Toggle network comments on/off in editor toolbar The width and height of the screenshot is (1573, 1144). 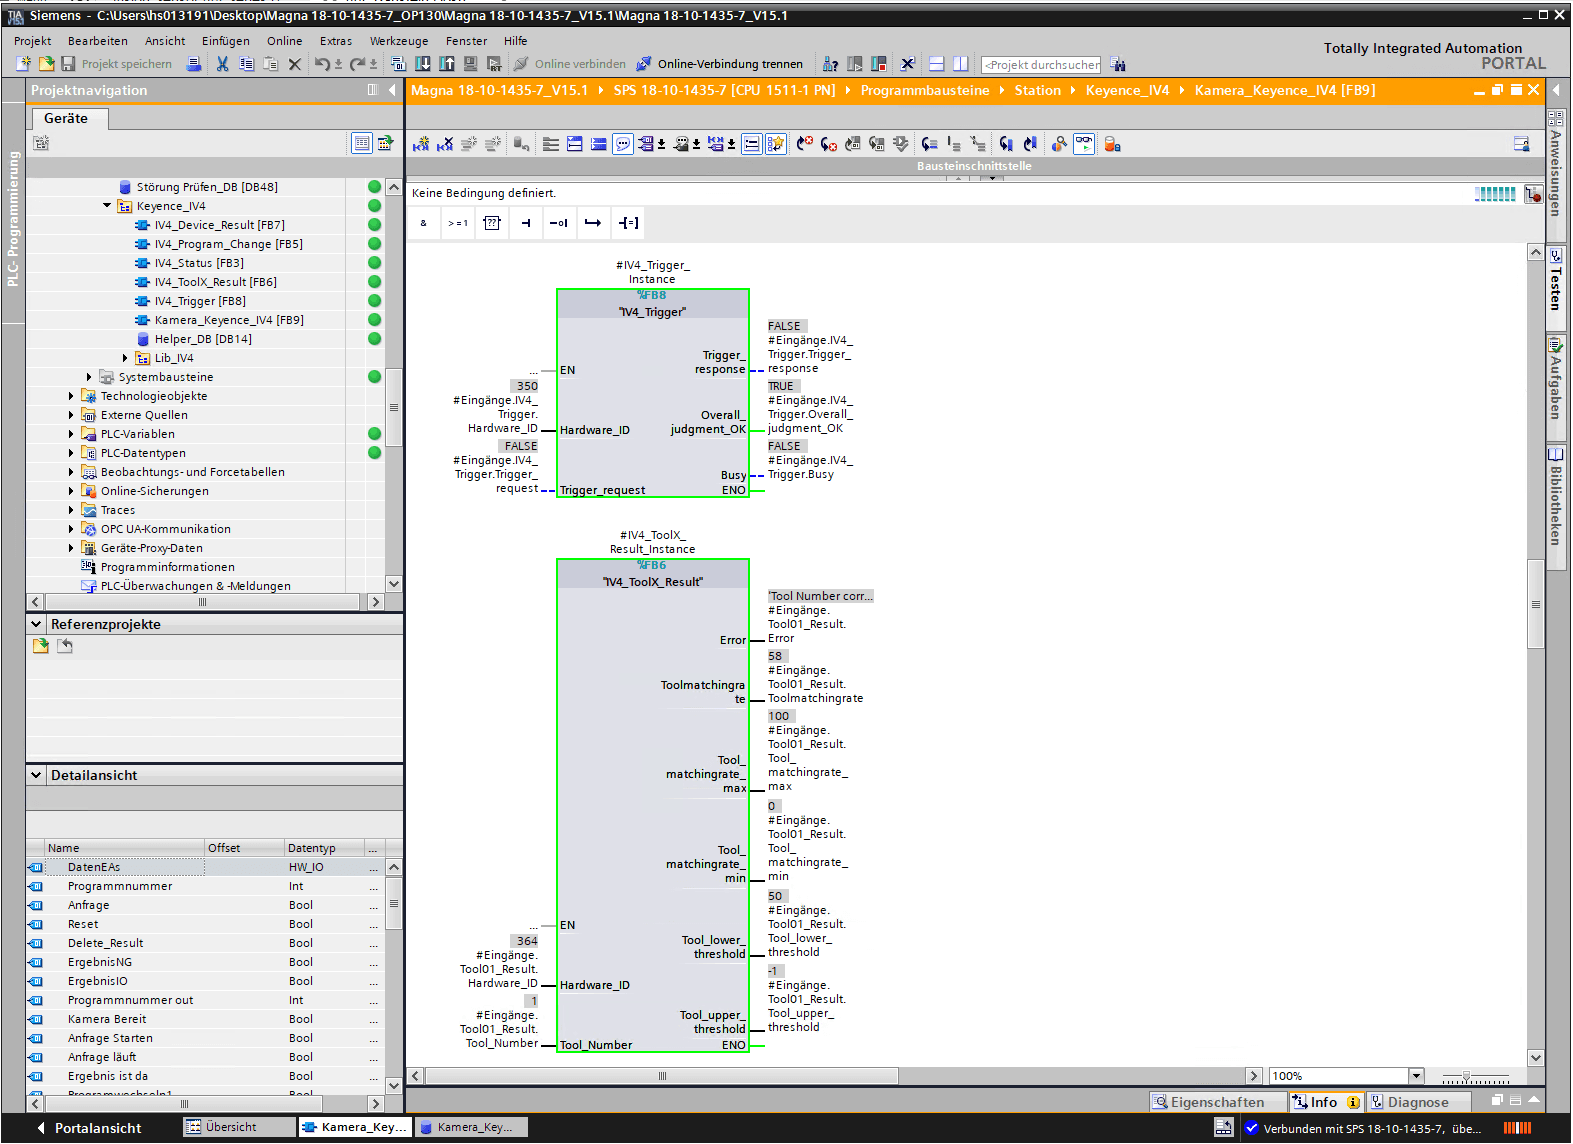(x=752, y=144)
